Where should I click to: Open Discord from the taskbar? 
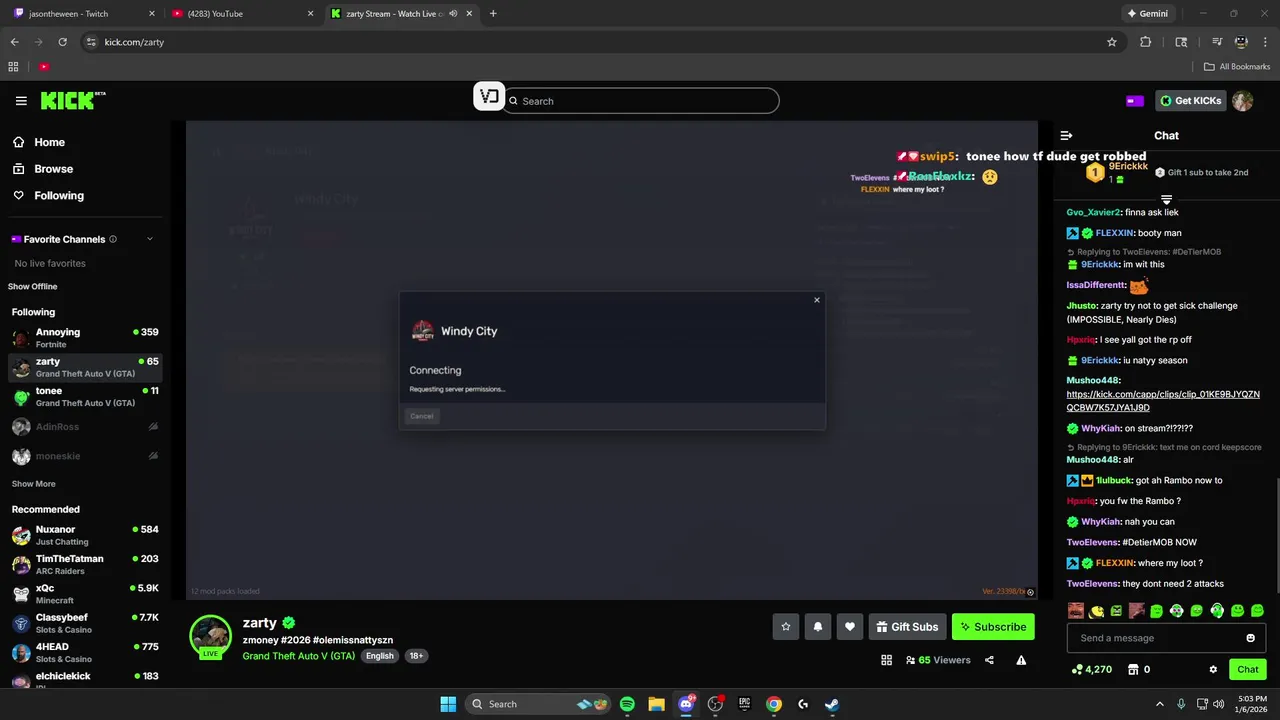[686, 704]
